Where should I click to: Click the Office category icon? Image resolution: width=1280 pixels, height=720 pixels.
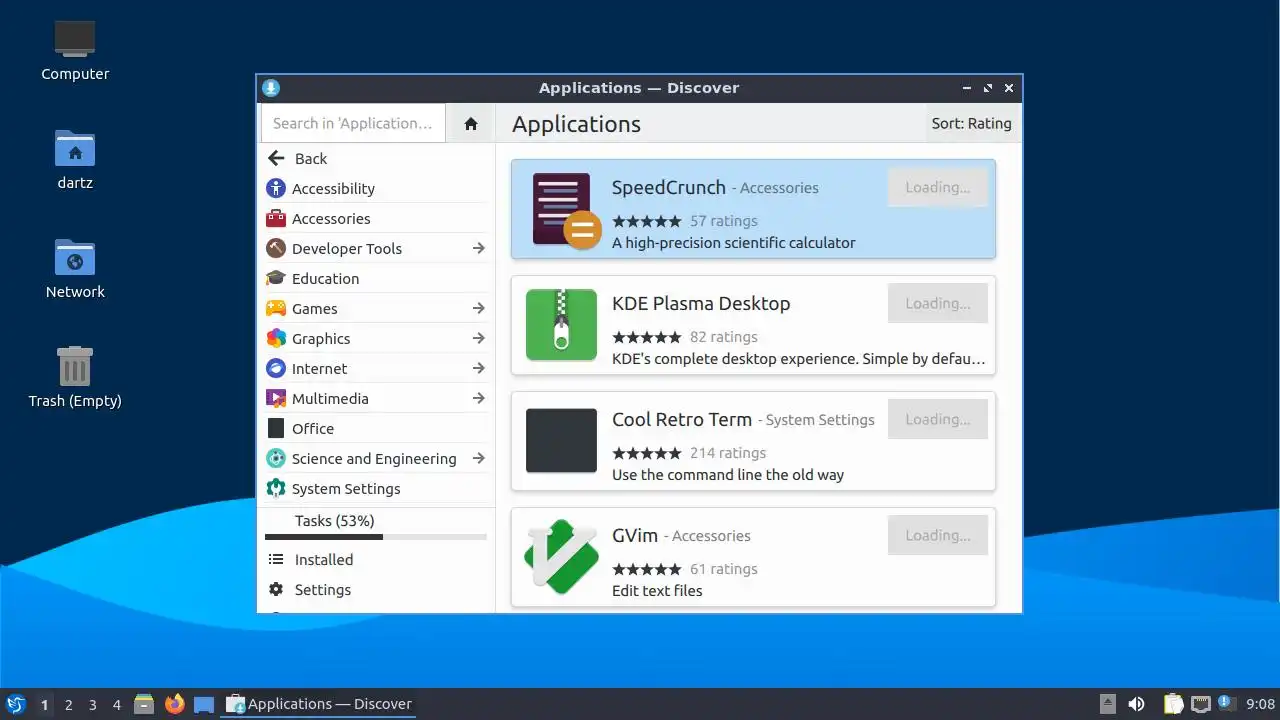pos(276,428)
